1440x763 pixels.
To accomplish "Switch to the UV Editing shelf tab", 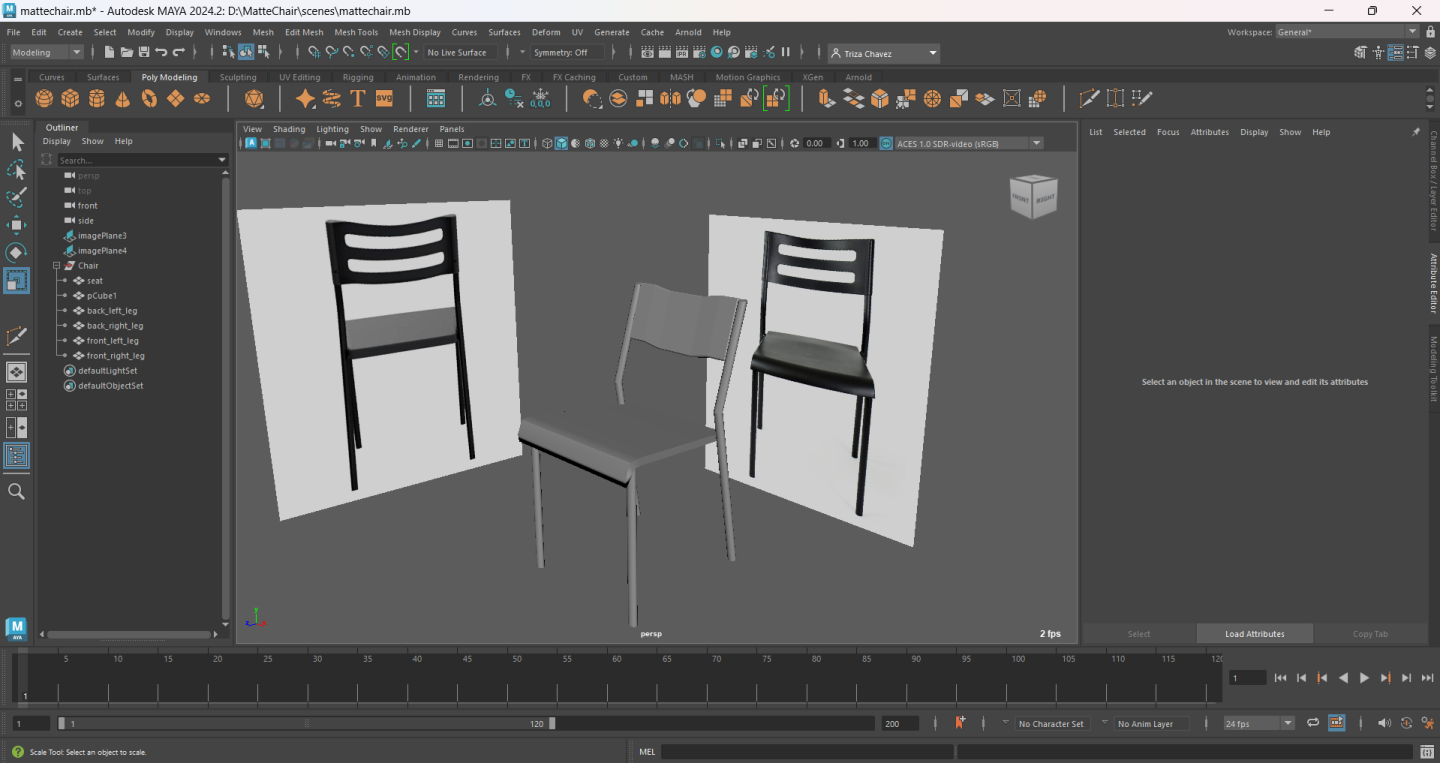I will [300, 77].
